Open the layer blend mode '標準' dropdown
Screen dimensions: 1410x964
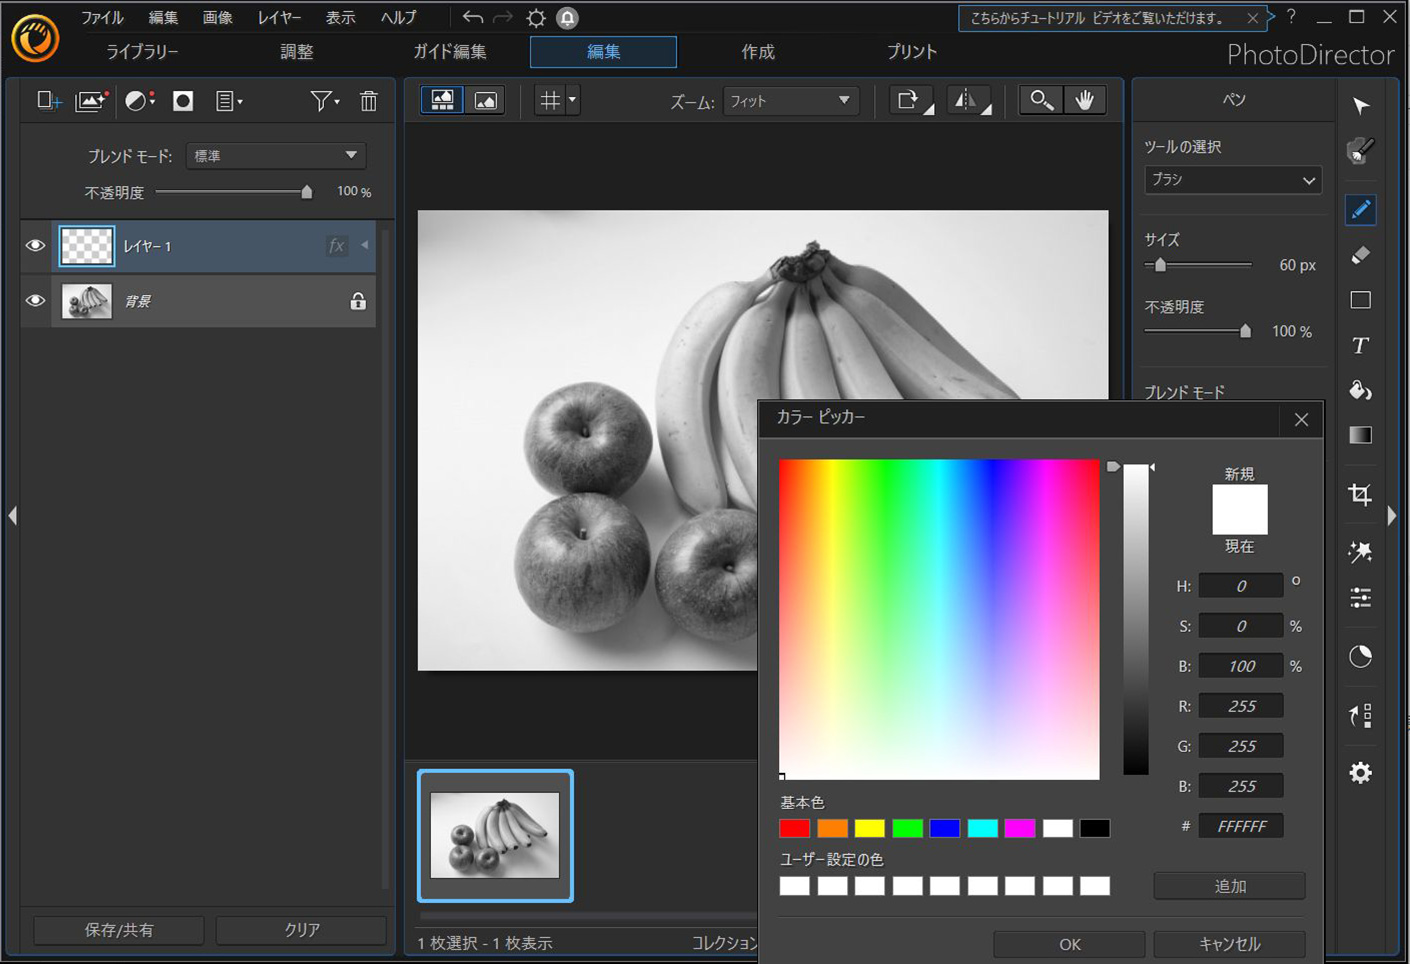click(276, 155)
